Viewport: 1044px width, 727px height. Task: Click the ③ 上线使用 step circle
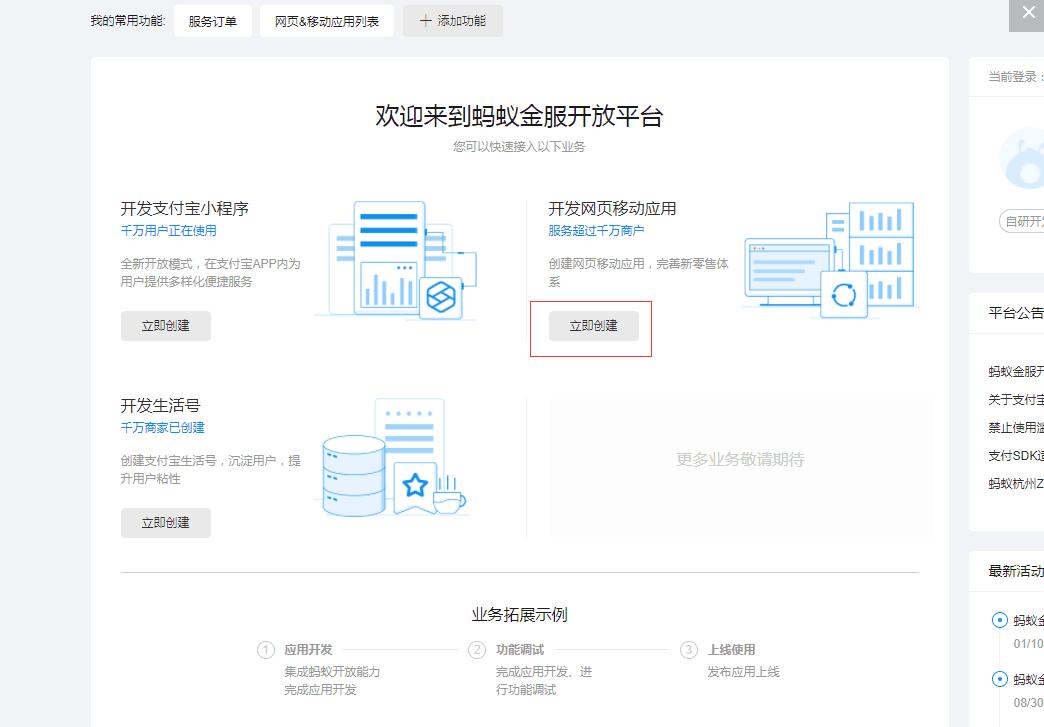point(689,650)
